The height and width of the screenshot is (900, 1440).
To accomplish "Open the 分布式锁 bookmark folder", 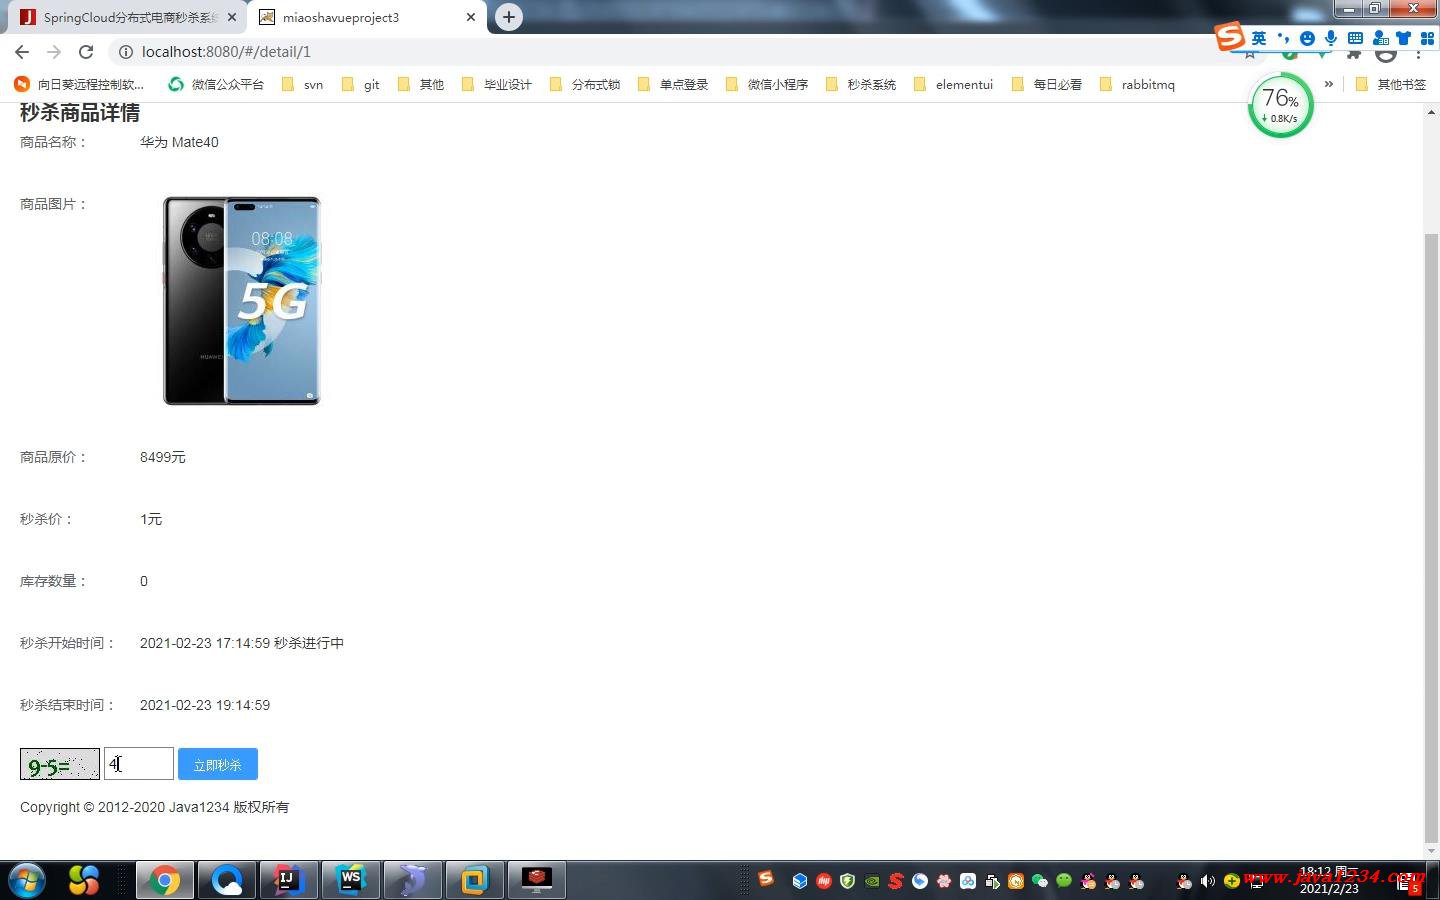I will 585,85.
